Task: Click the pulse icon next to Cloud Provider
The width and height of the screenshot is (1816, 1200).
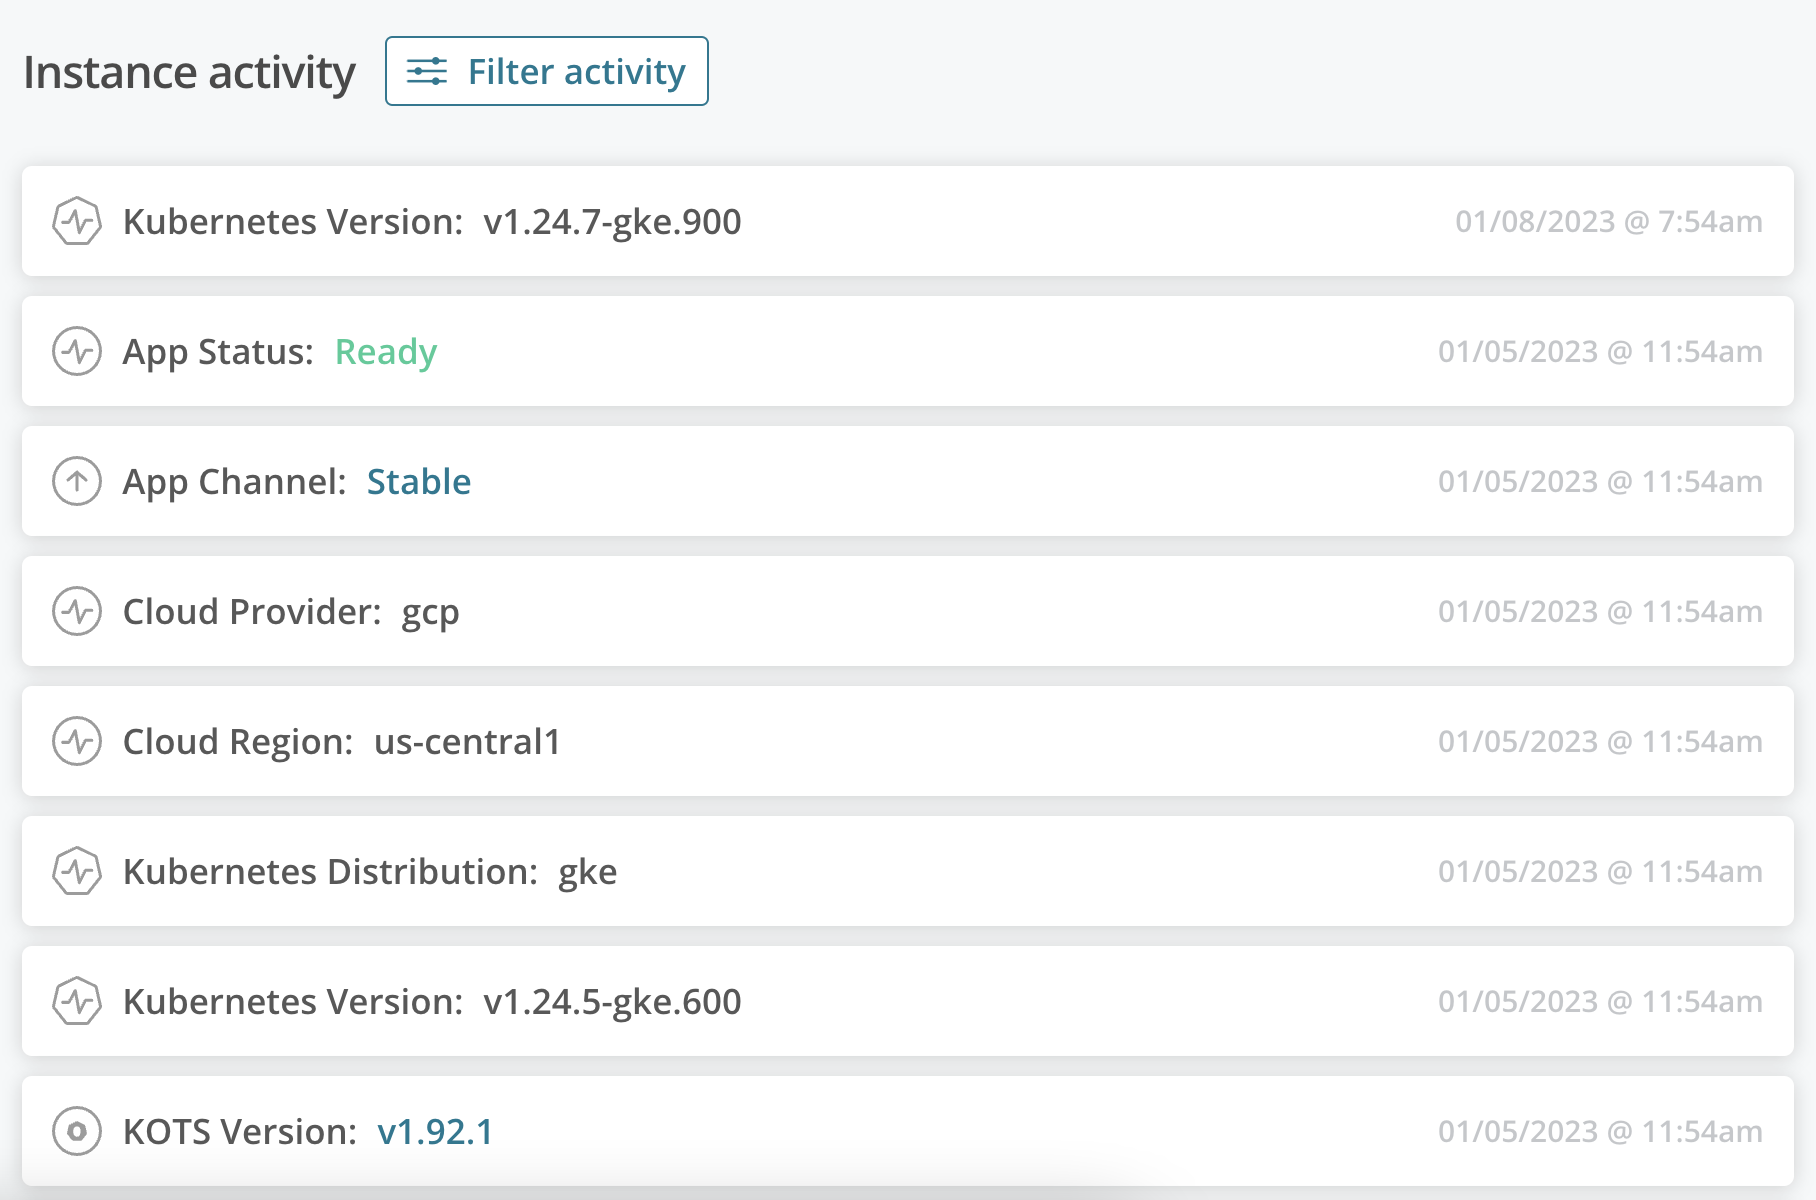Action: [76, 612]
